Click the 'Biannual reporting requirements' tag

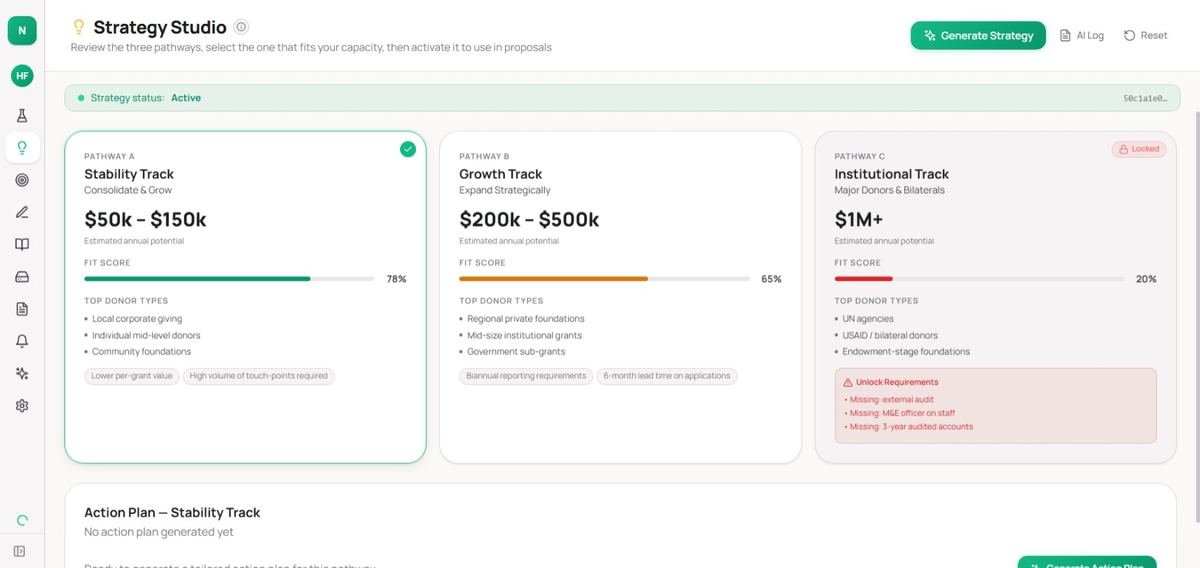tap(526, 376)
